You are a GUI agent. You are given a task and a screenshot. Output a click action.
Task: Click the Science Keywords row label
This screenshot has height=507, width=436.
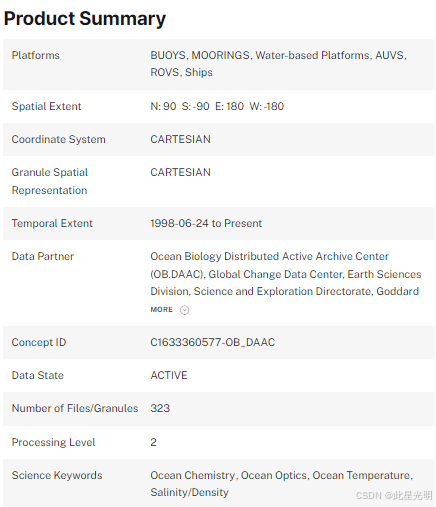coord(57,475)
